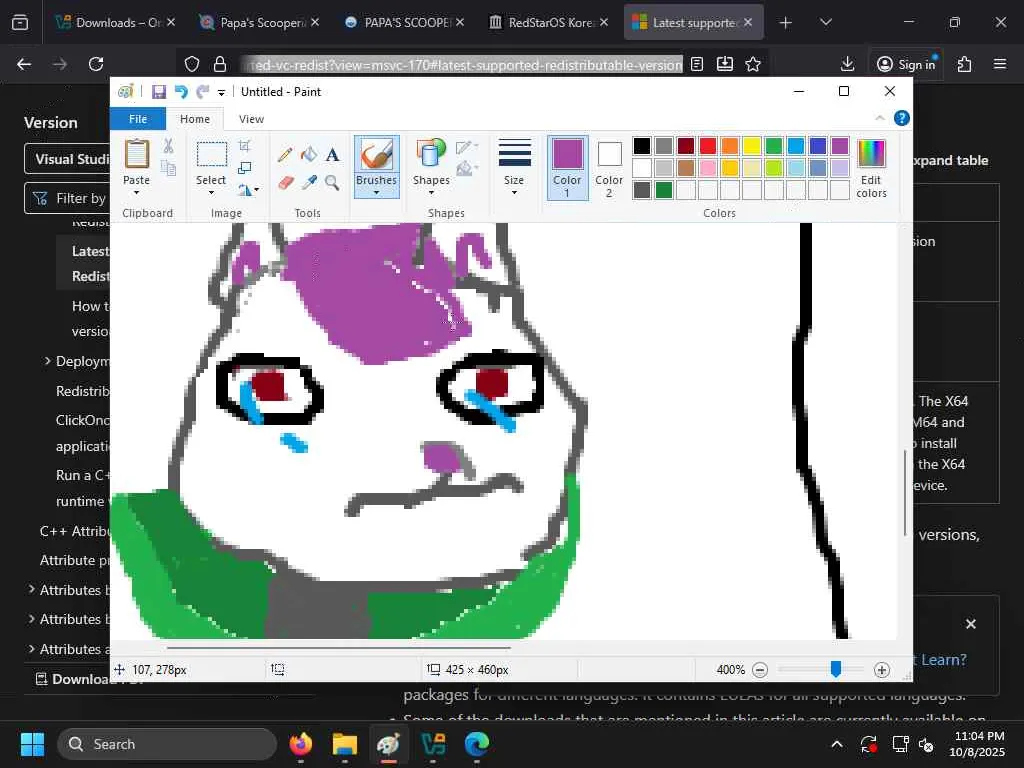Open the Size dropdown arrow
The image size is (1024, 768).
tap(514, 193)
